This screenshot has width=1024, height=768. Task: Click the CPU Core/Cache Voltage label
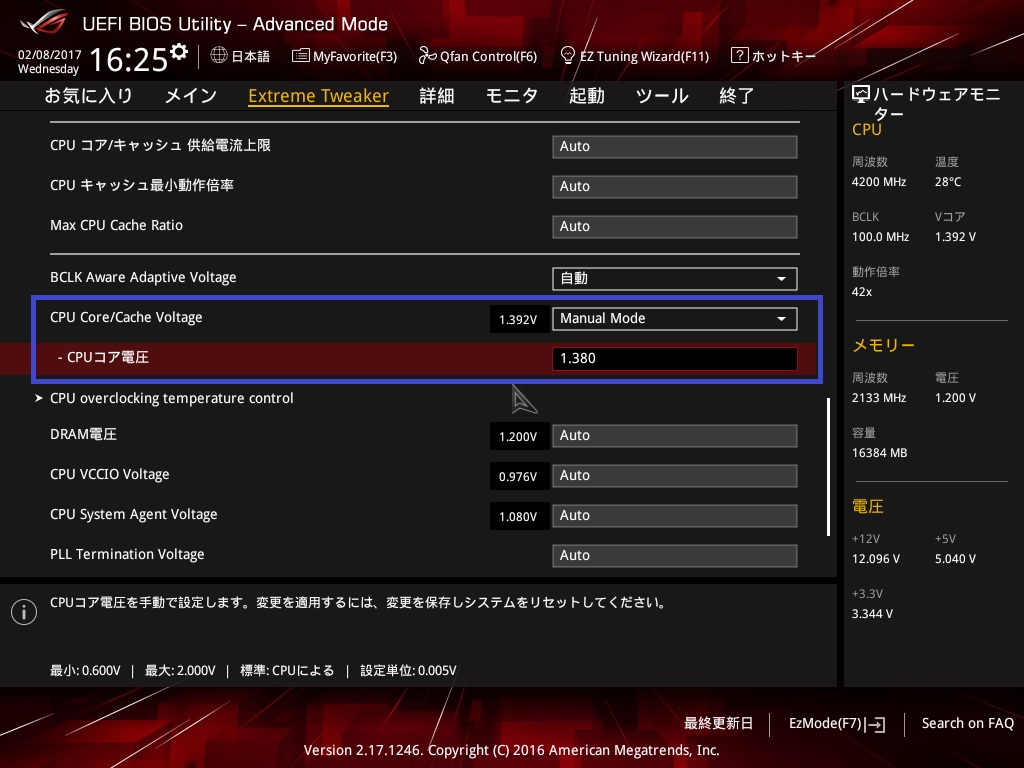coord(126,317)
